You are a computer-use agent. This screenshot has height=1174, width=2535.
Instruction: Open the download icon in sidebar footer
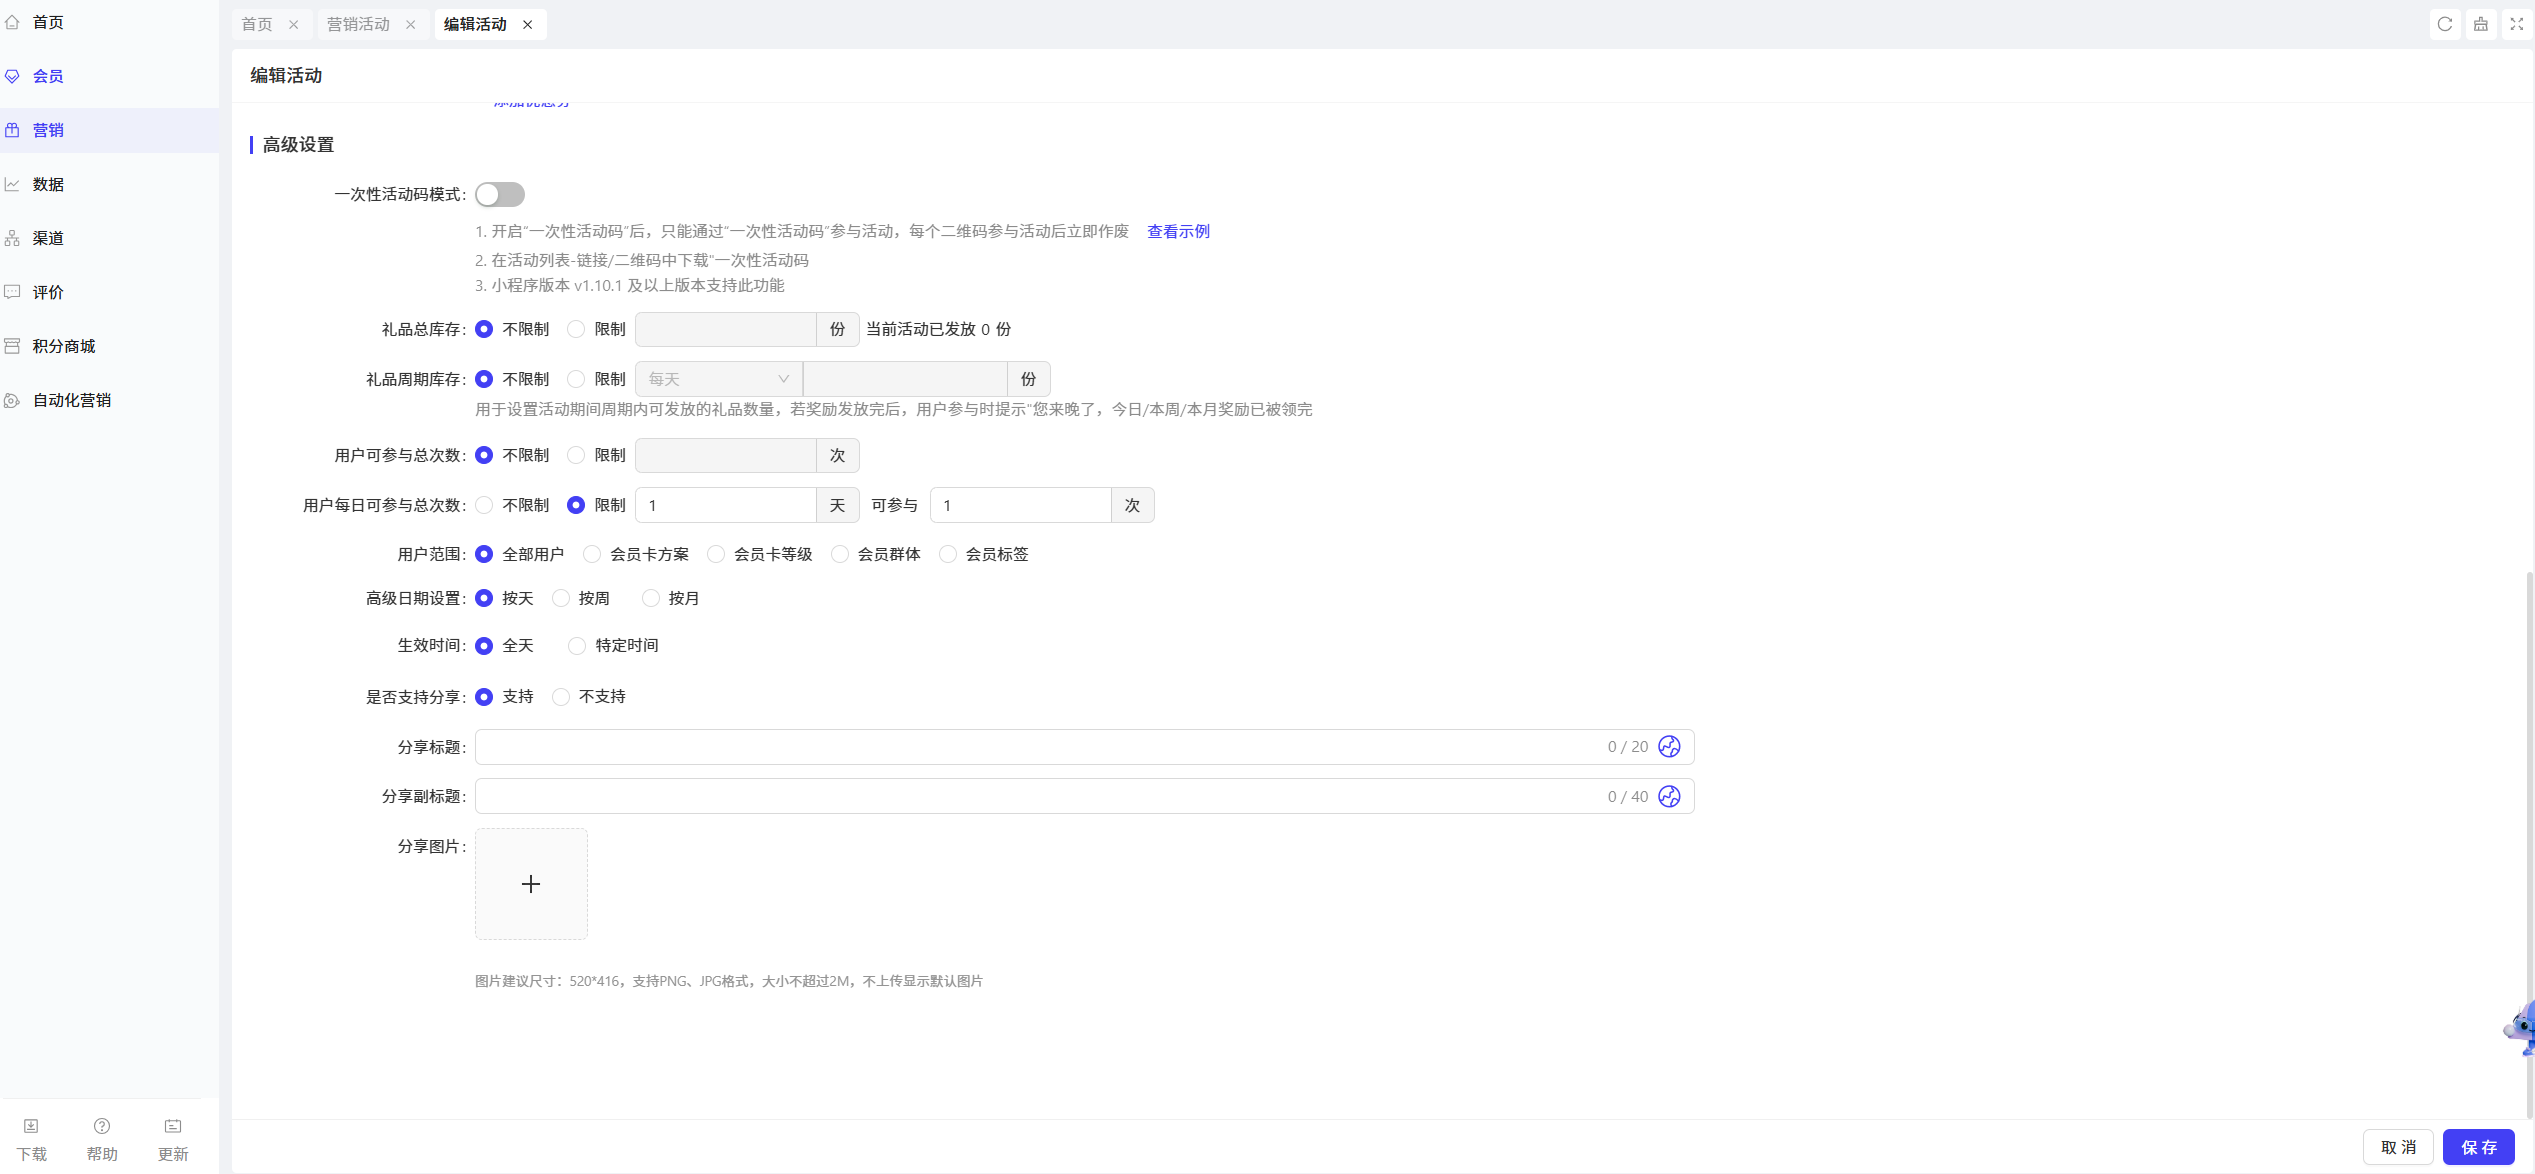(31, 1126)
